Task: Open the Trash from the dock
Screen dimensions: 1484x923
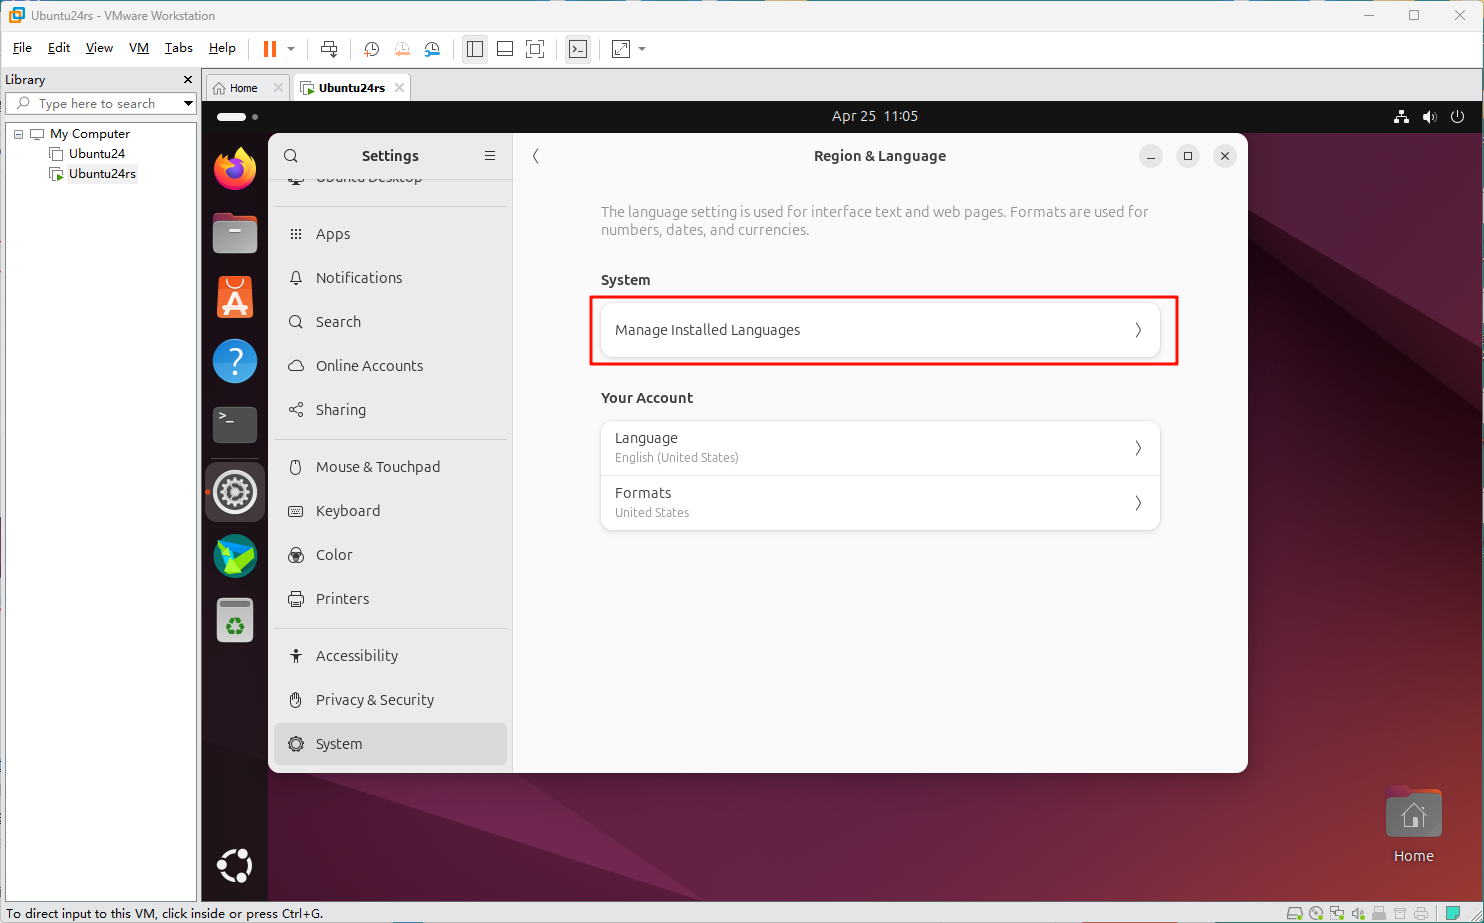Action: 235,620
